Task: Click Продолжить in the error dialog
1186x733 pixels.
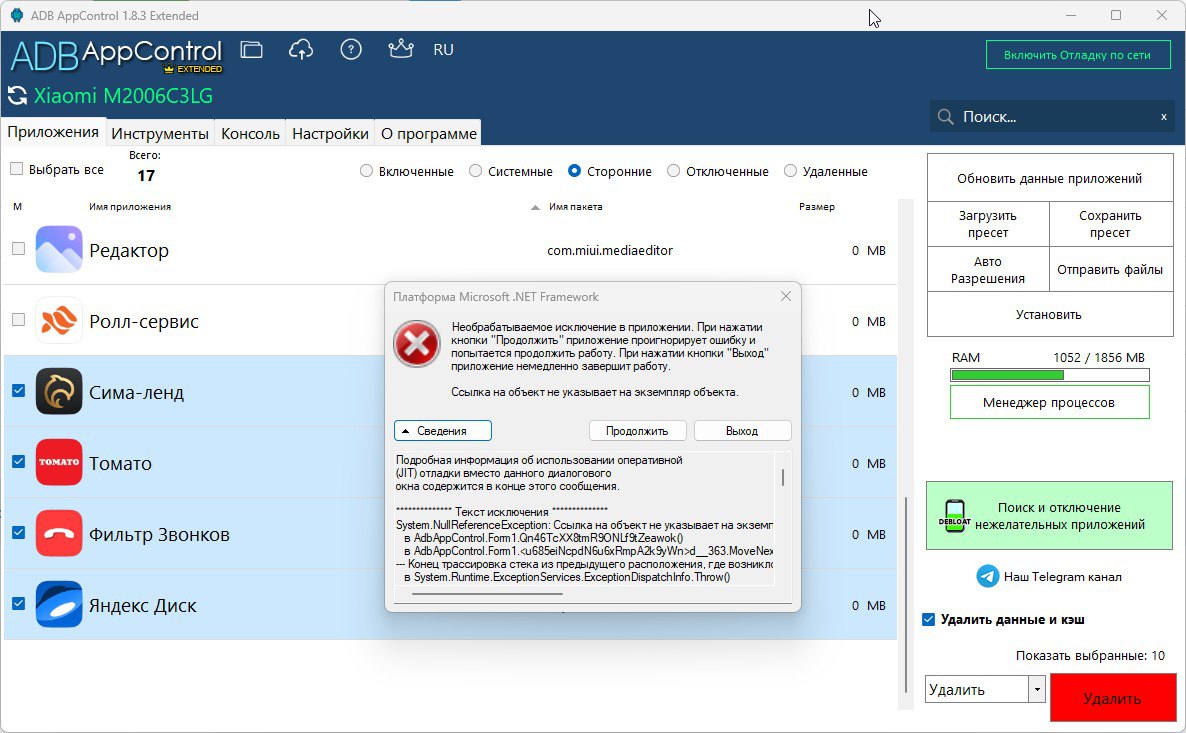Action: coord(638,430)
